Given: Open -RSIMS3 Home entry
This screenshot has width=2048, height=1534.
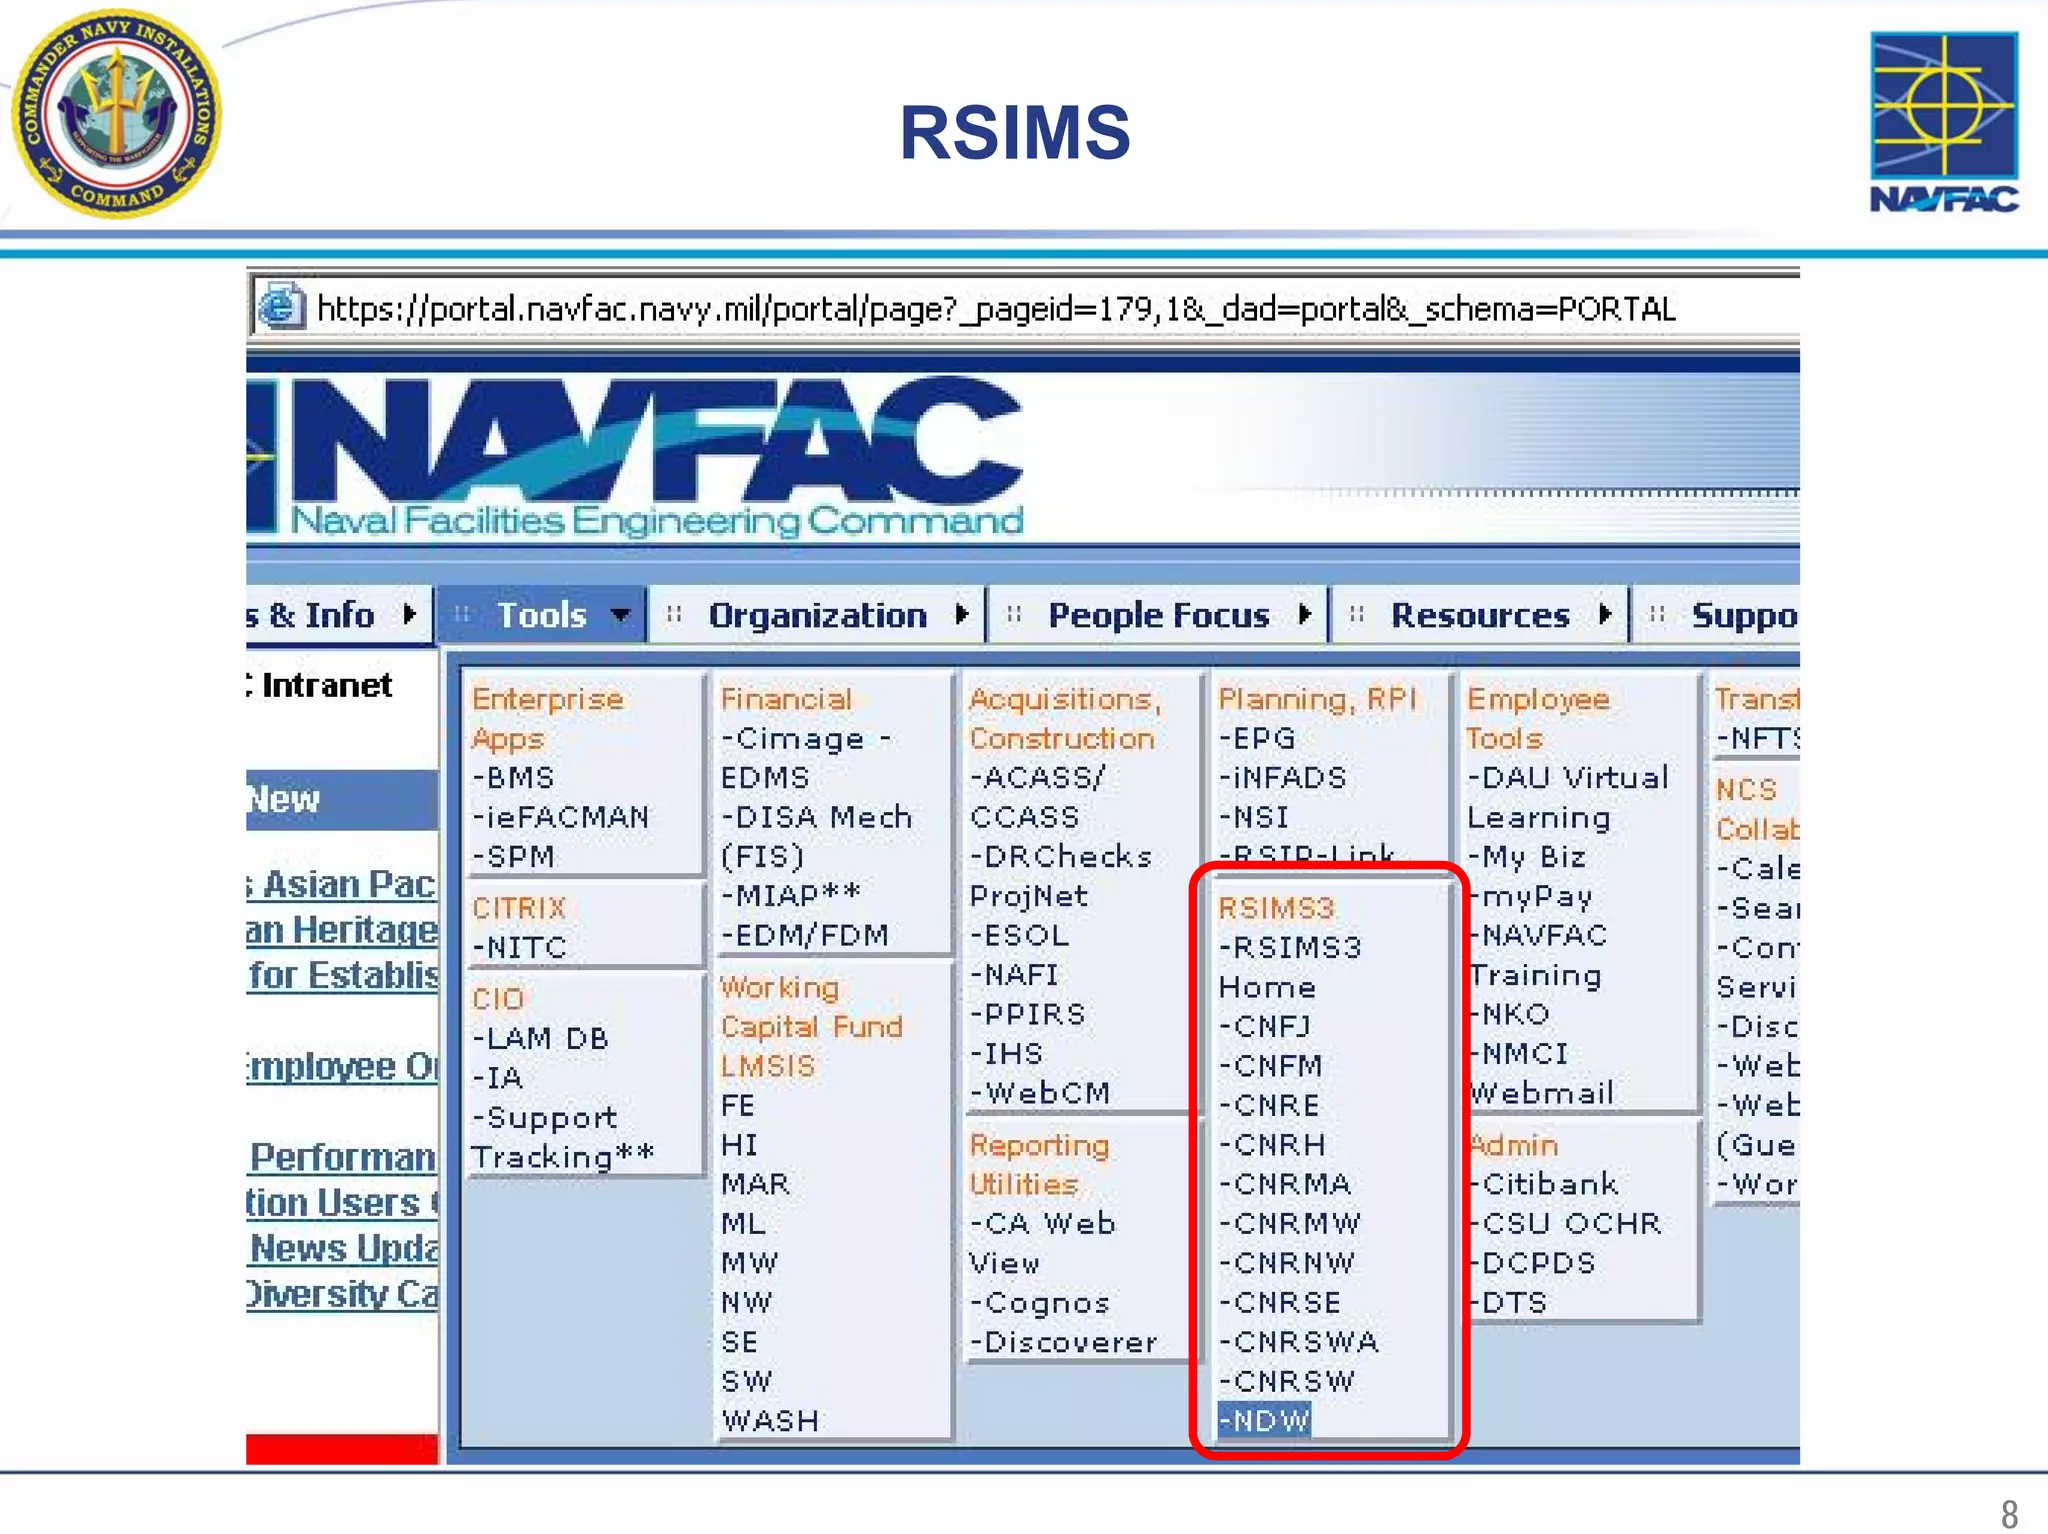Looking at the screenshot, I should coord(1290,967).
